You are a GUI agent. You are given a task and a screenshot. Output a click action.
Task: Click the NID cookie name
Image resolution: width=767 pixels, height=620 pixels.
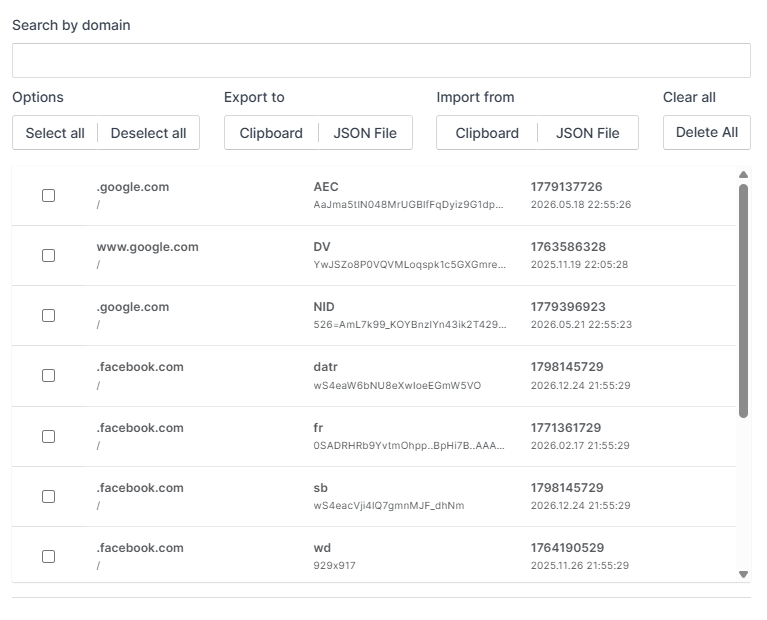324,307
